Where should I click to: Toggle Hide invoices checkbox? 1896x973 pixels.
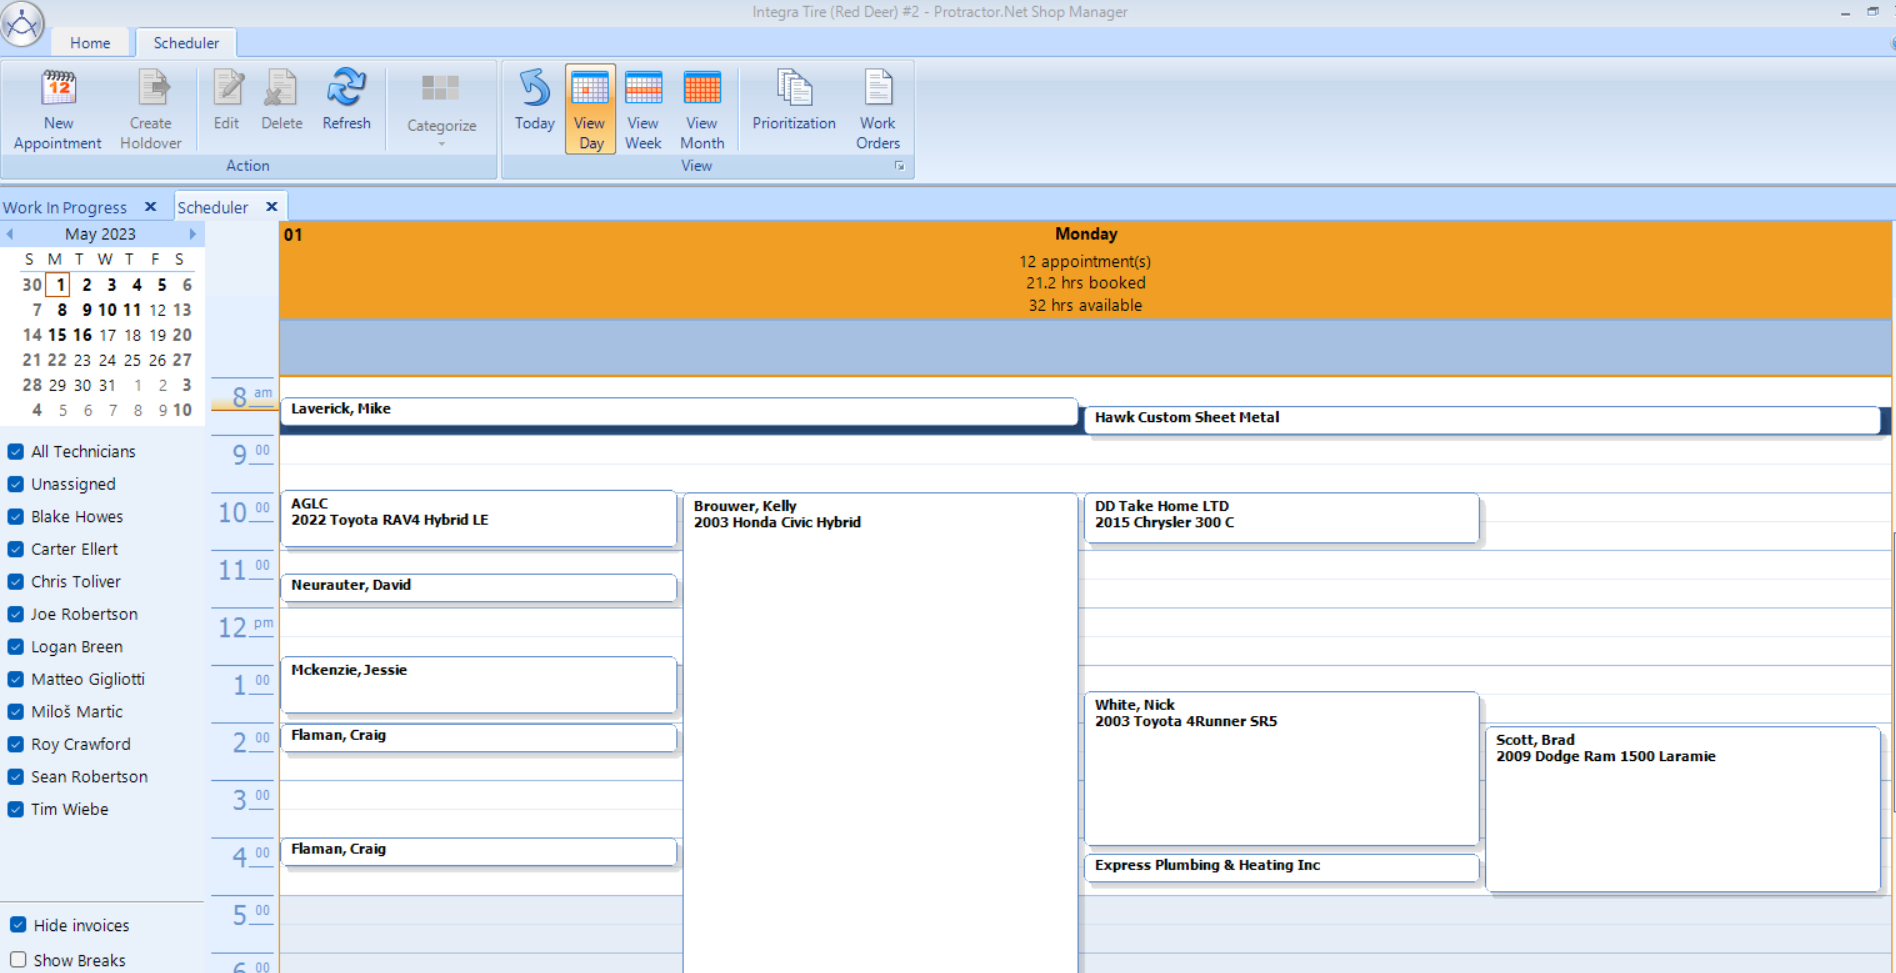tap(18, 925)
